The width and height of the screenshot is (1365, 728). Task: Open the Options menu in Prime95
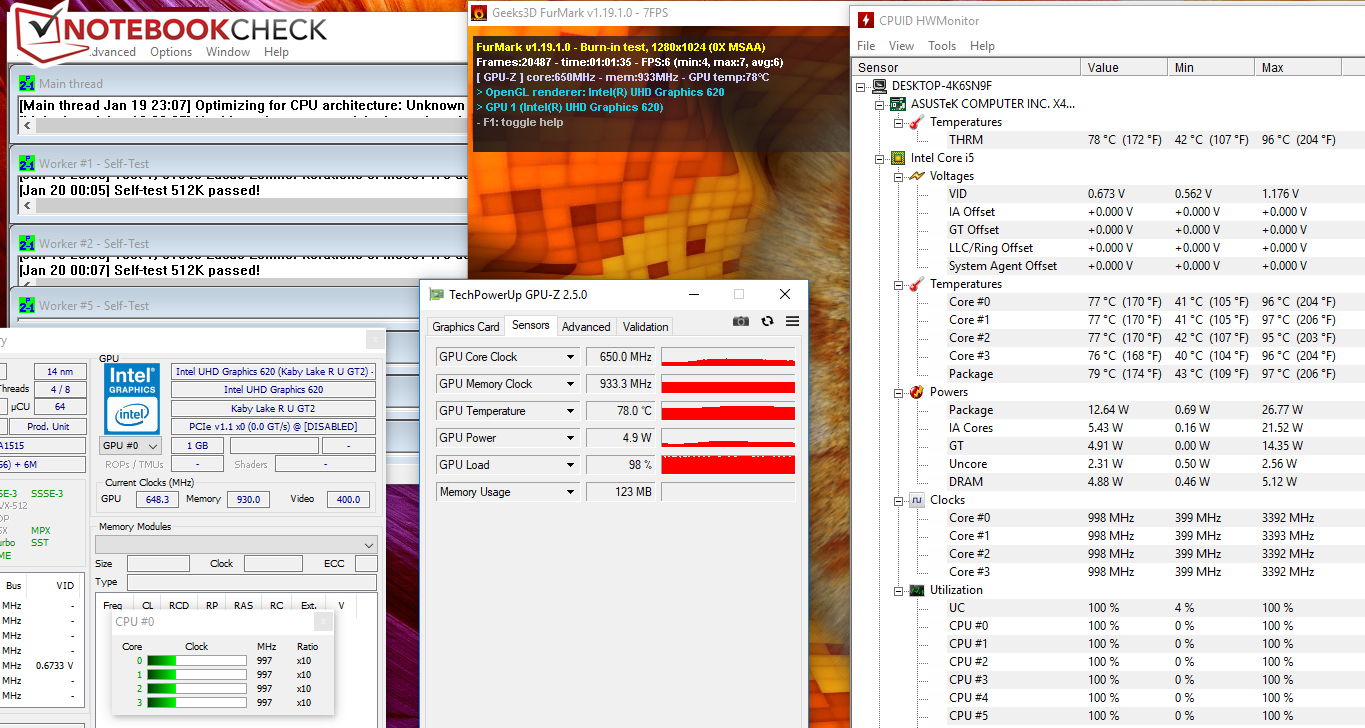(171, 52)
